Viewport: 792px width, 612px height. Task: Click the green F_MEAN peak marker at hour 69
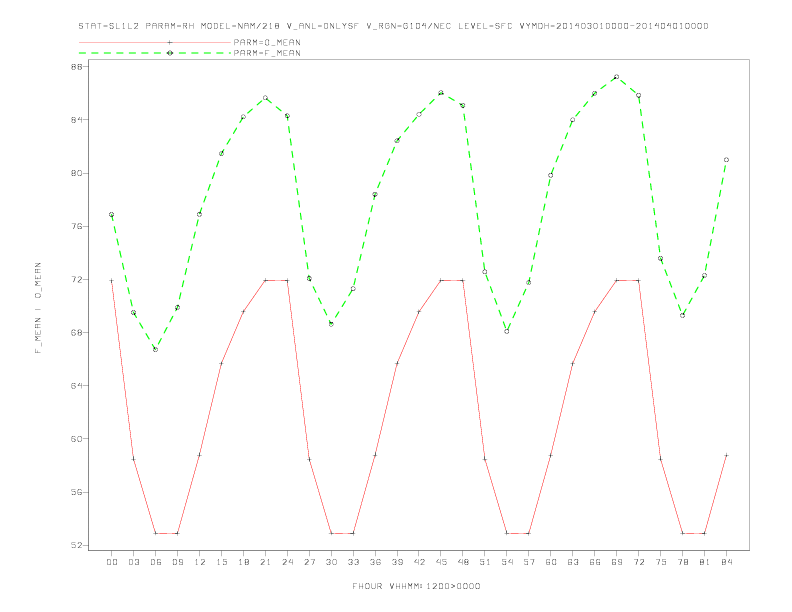click(x=616, y=77)
